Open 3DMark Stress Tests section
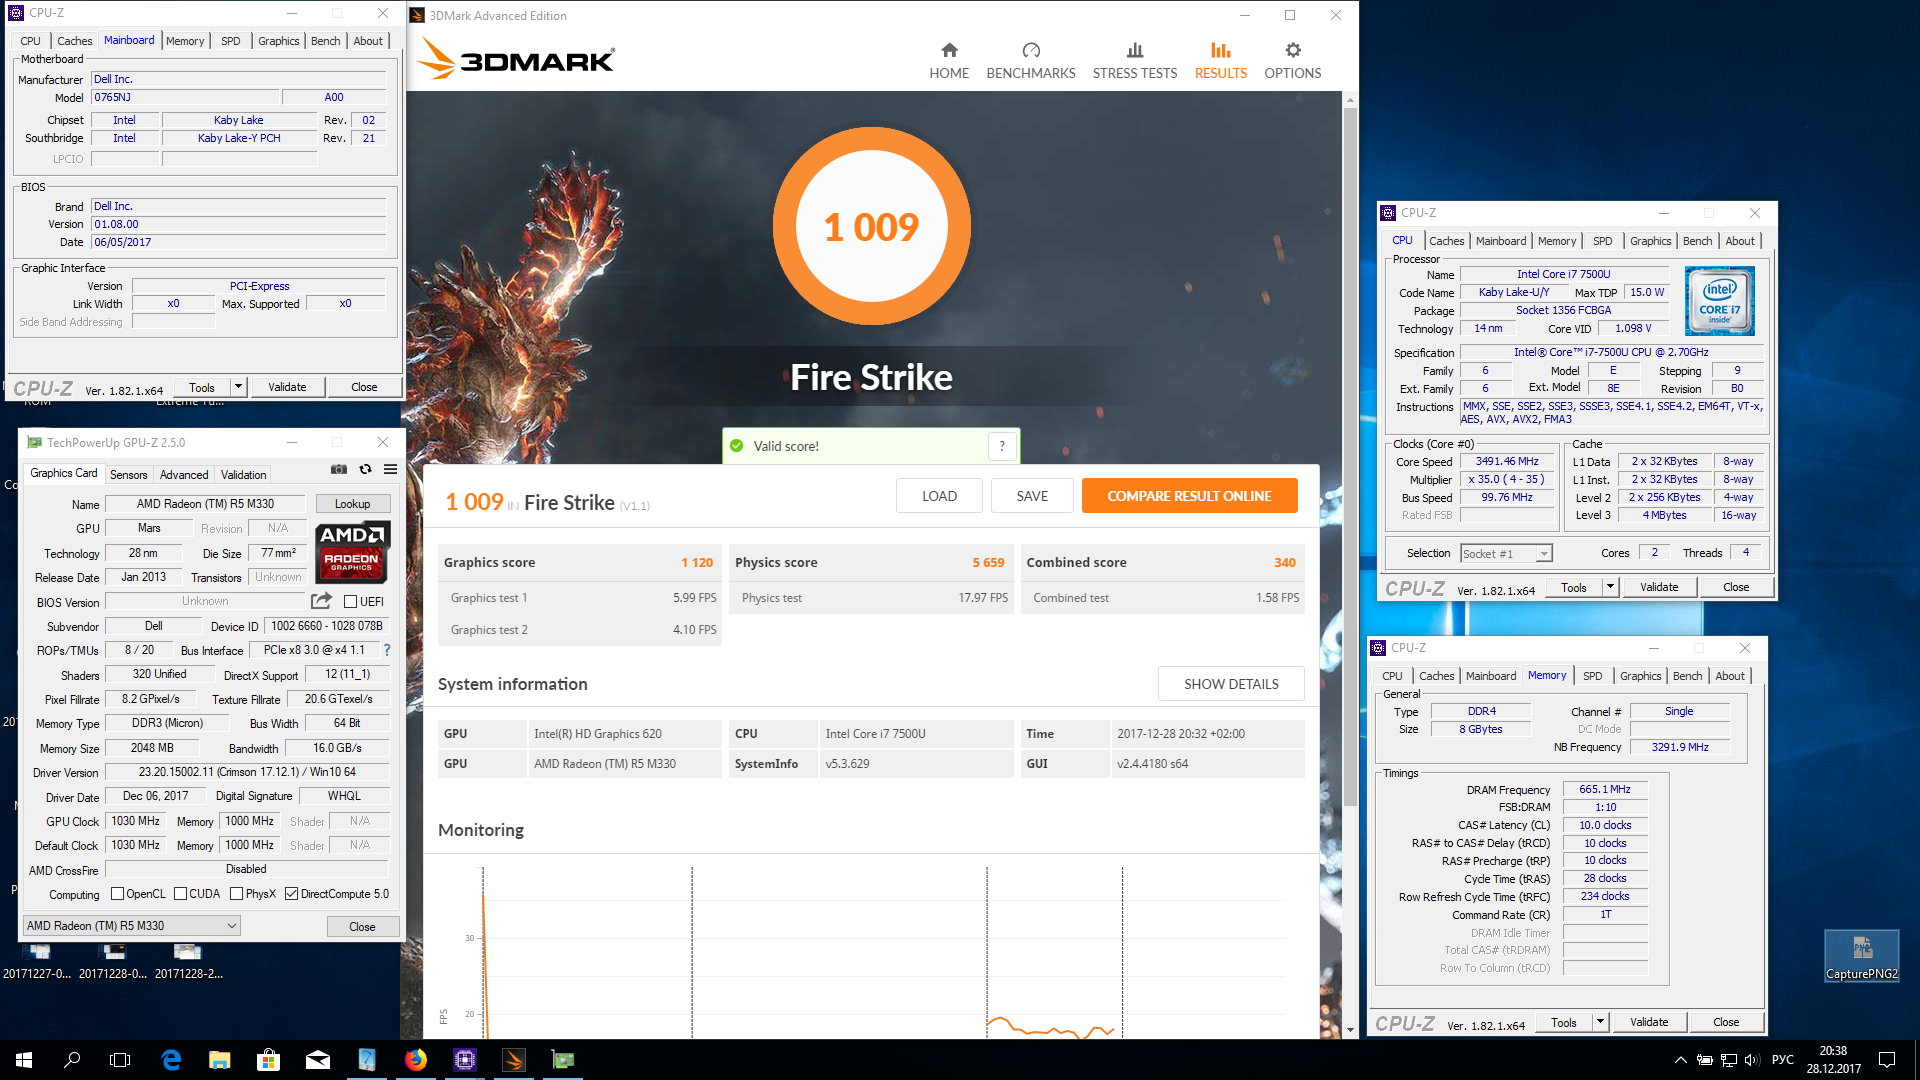Screen dimensions: 1920x1080 (1135, 61)
